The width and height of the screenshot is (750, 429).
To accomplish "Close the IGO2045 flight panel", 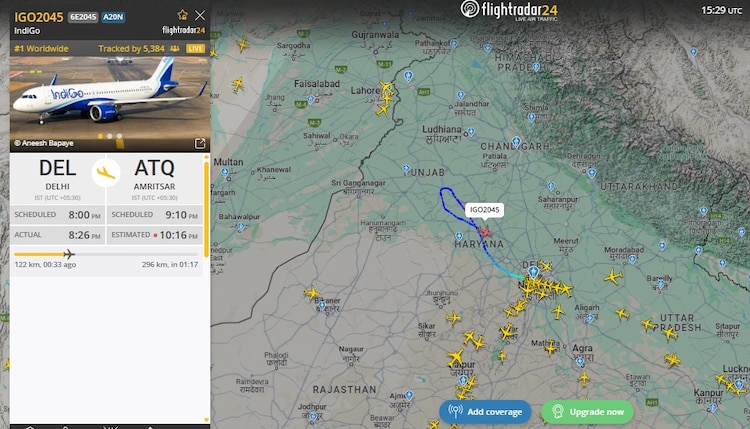I will 200,16.
